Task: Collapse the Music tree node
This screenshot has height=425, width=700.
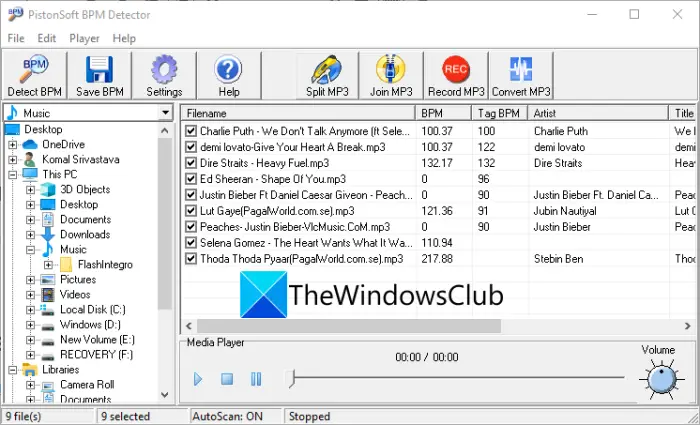Action: click(x=30, y=250)
